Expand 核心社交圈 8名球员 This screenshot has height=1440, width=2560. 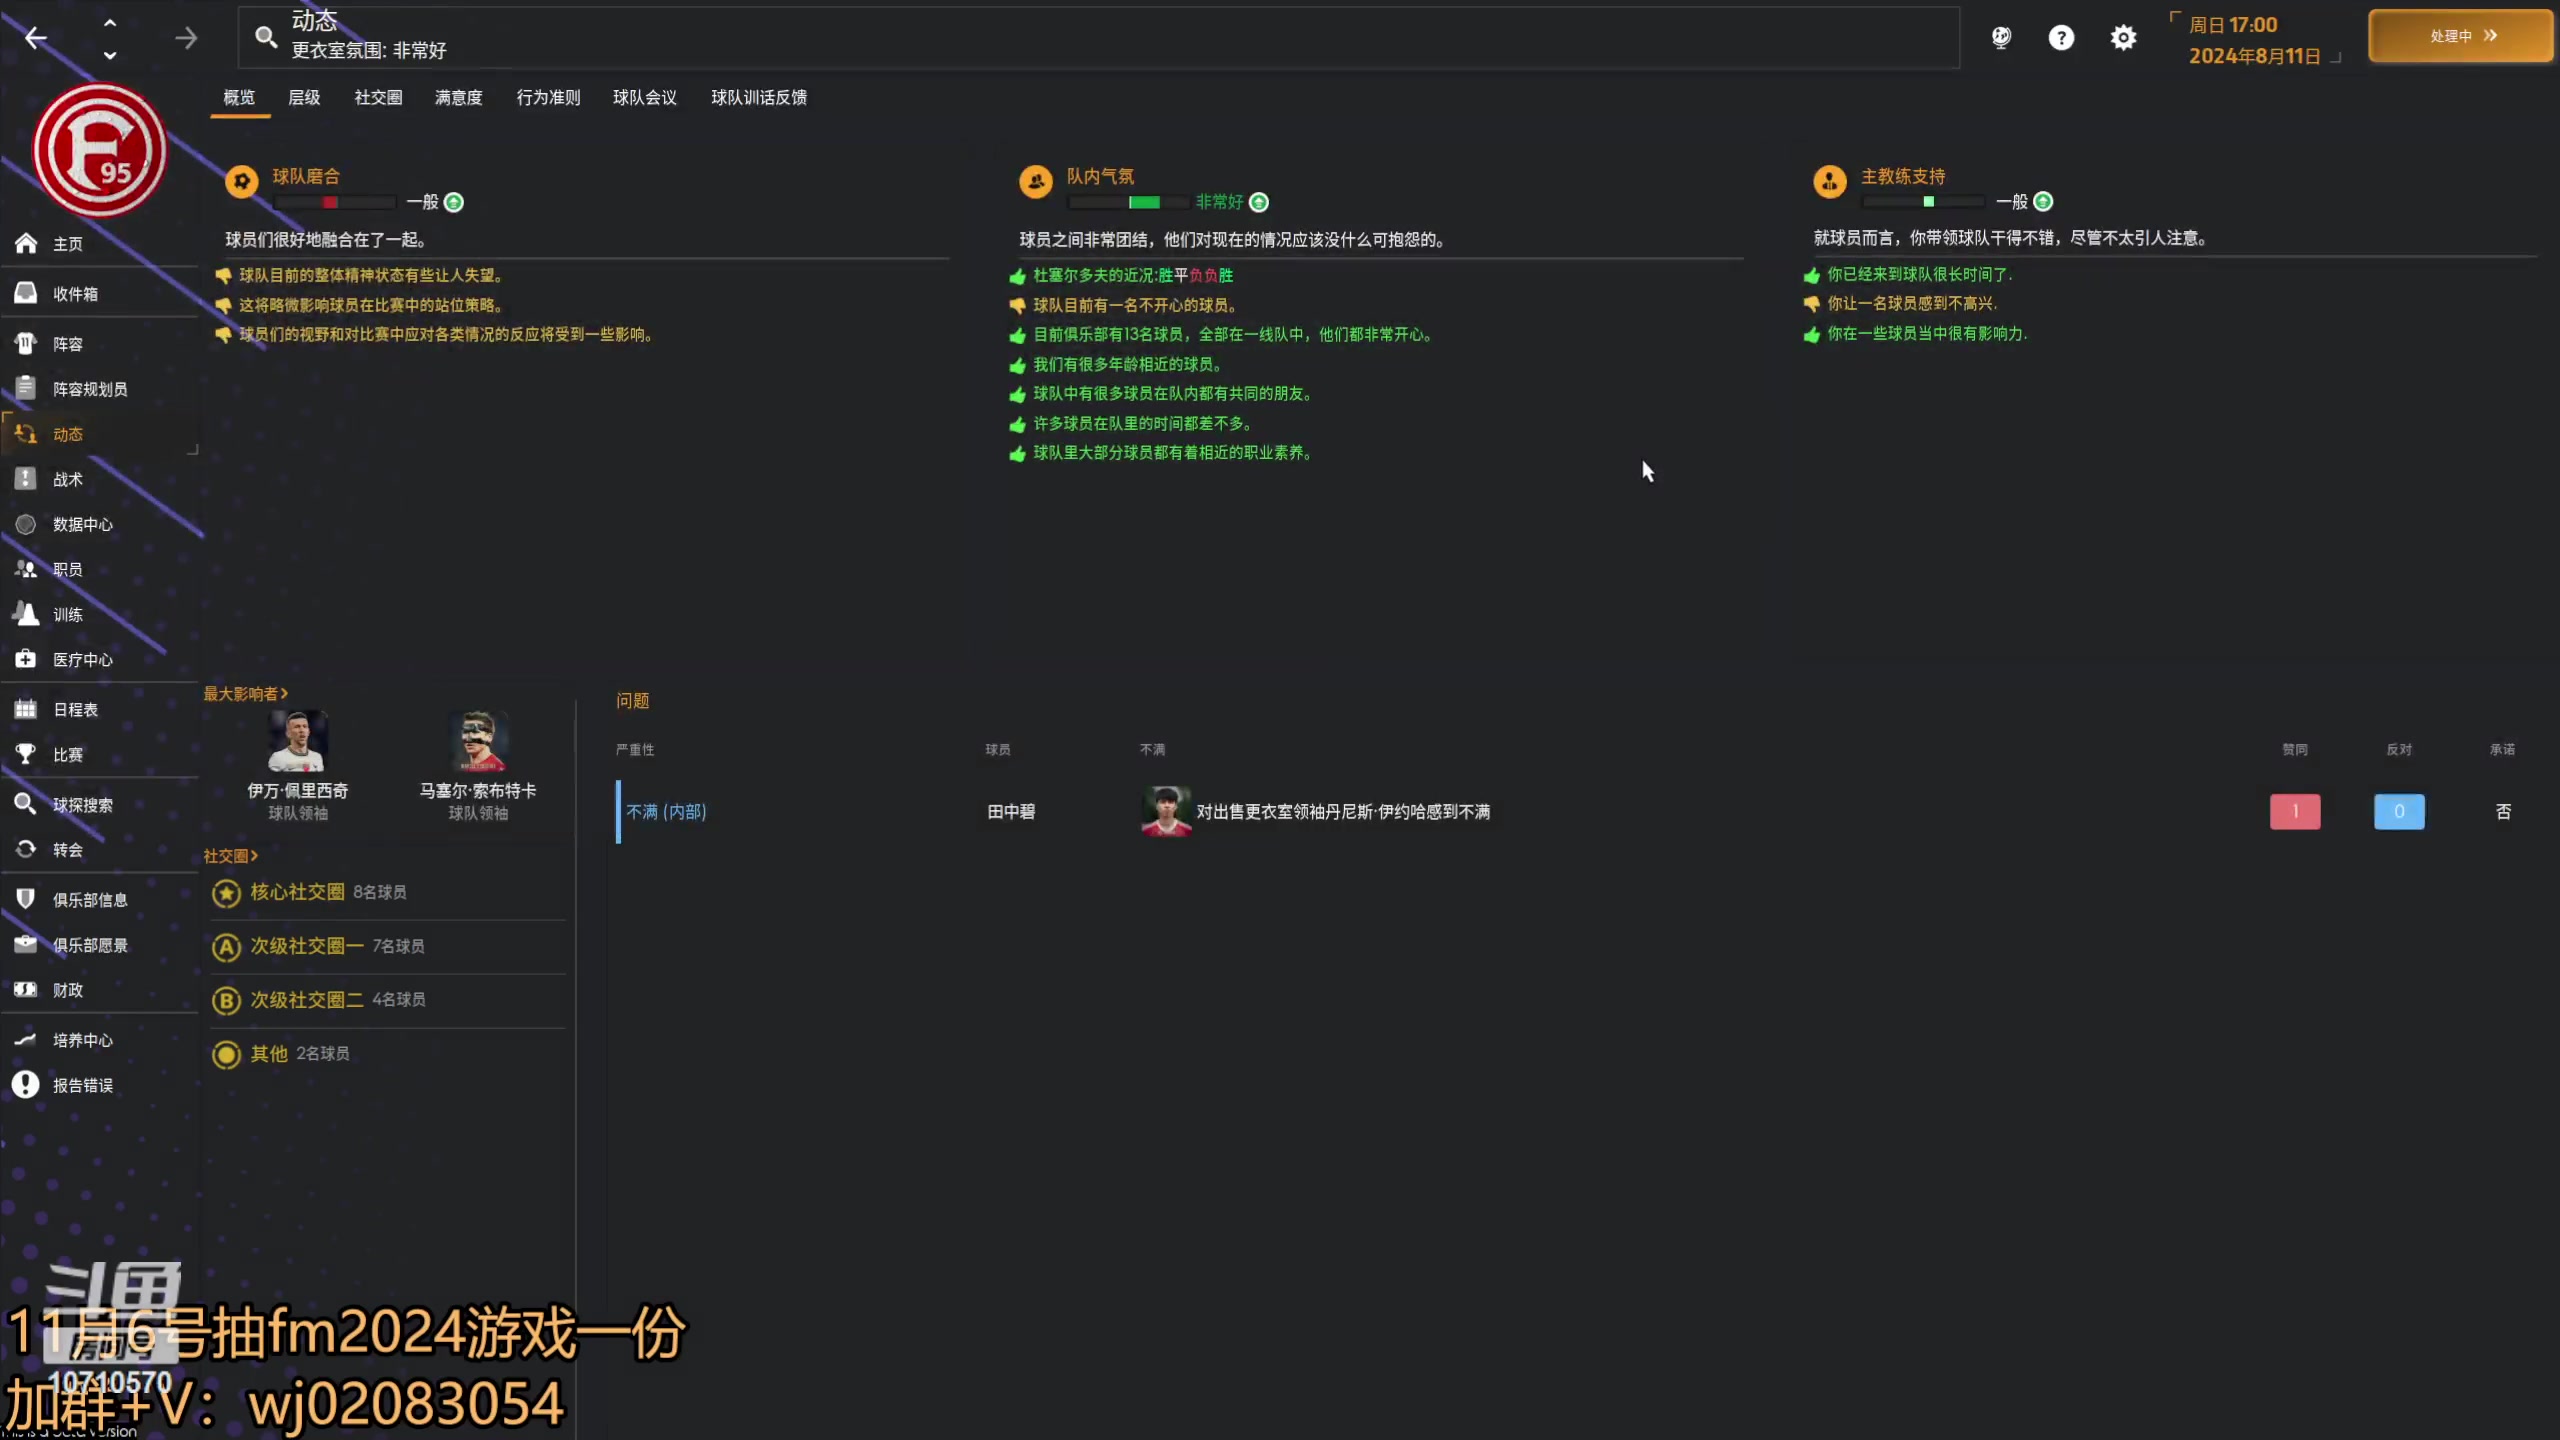point(388,892)
